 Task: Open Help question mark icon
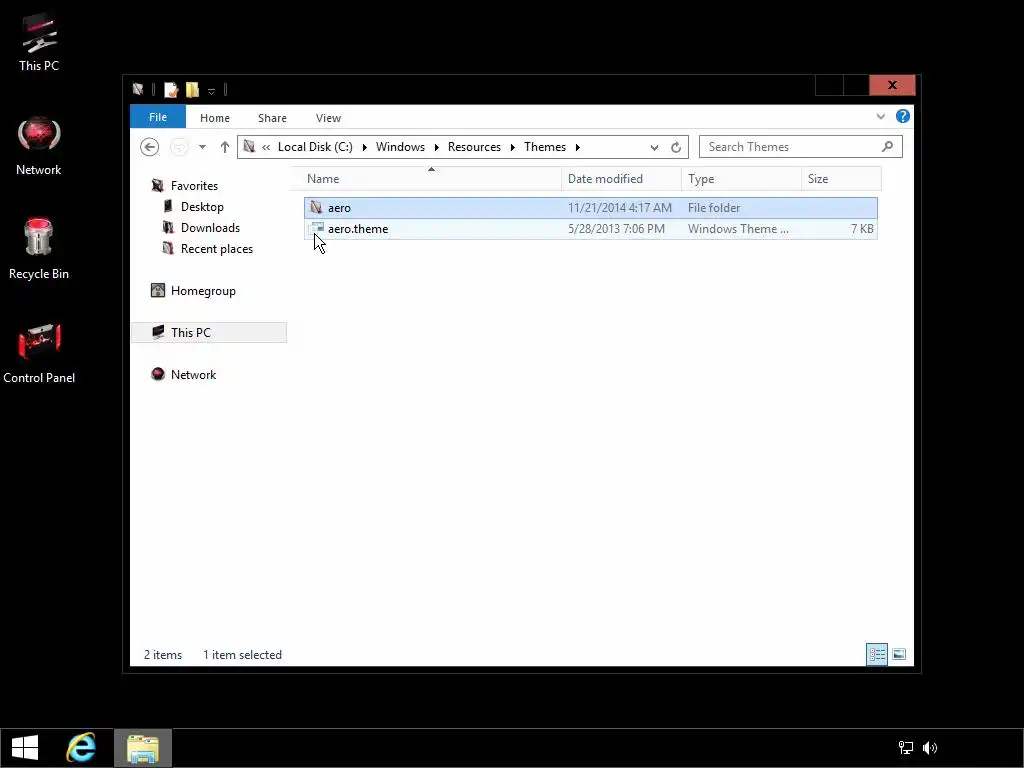tap(903, 116)
